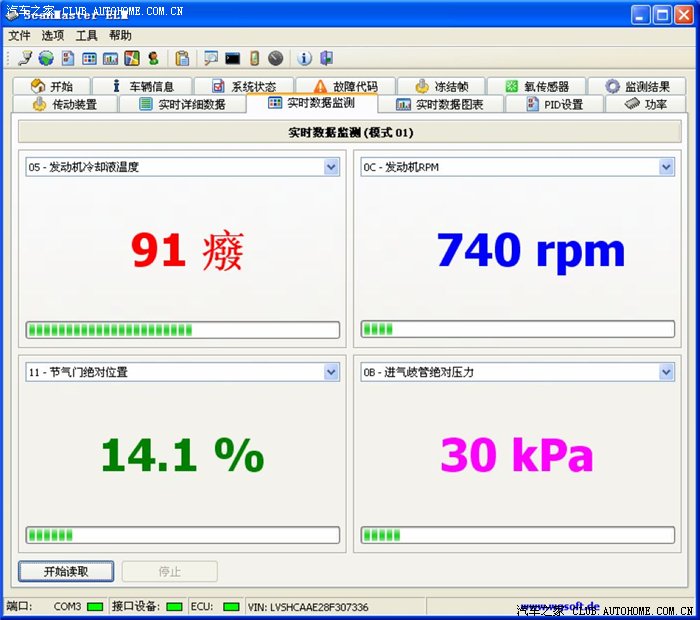The width and height of the screenshot is (700, 620).
Task: Expand the engine coolant temperature dropdown
Action: 332,167
